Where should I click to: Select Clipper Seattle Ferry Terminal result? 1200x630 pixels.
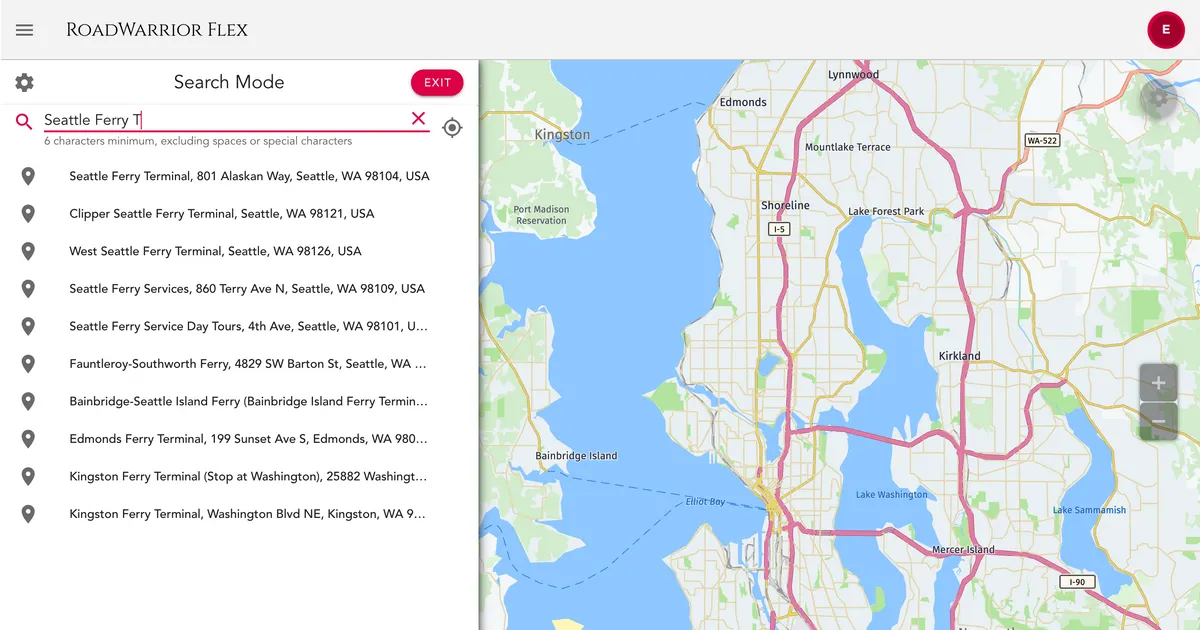pos(239,214)
